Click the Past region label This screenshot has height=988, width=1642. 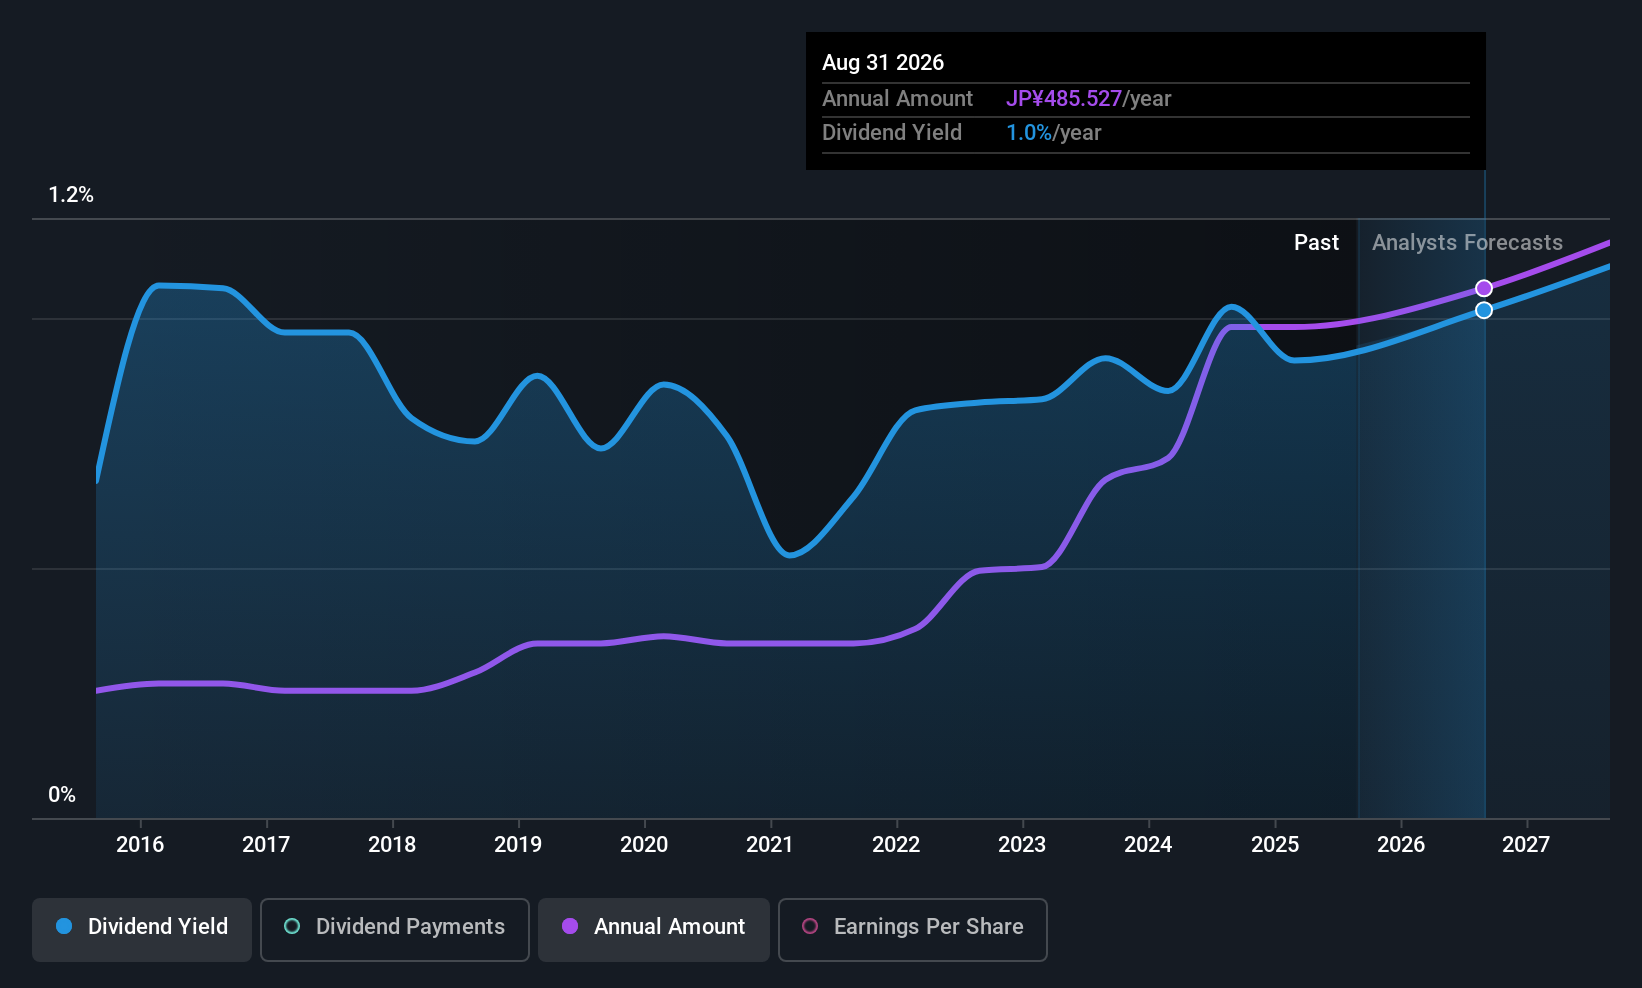(1316, 243)
